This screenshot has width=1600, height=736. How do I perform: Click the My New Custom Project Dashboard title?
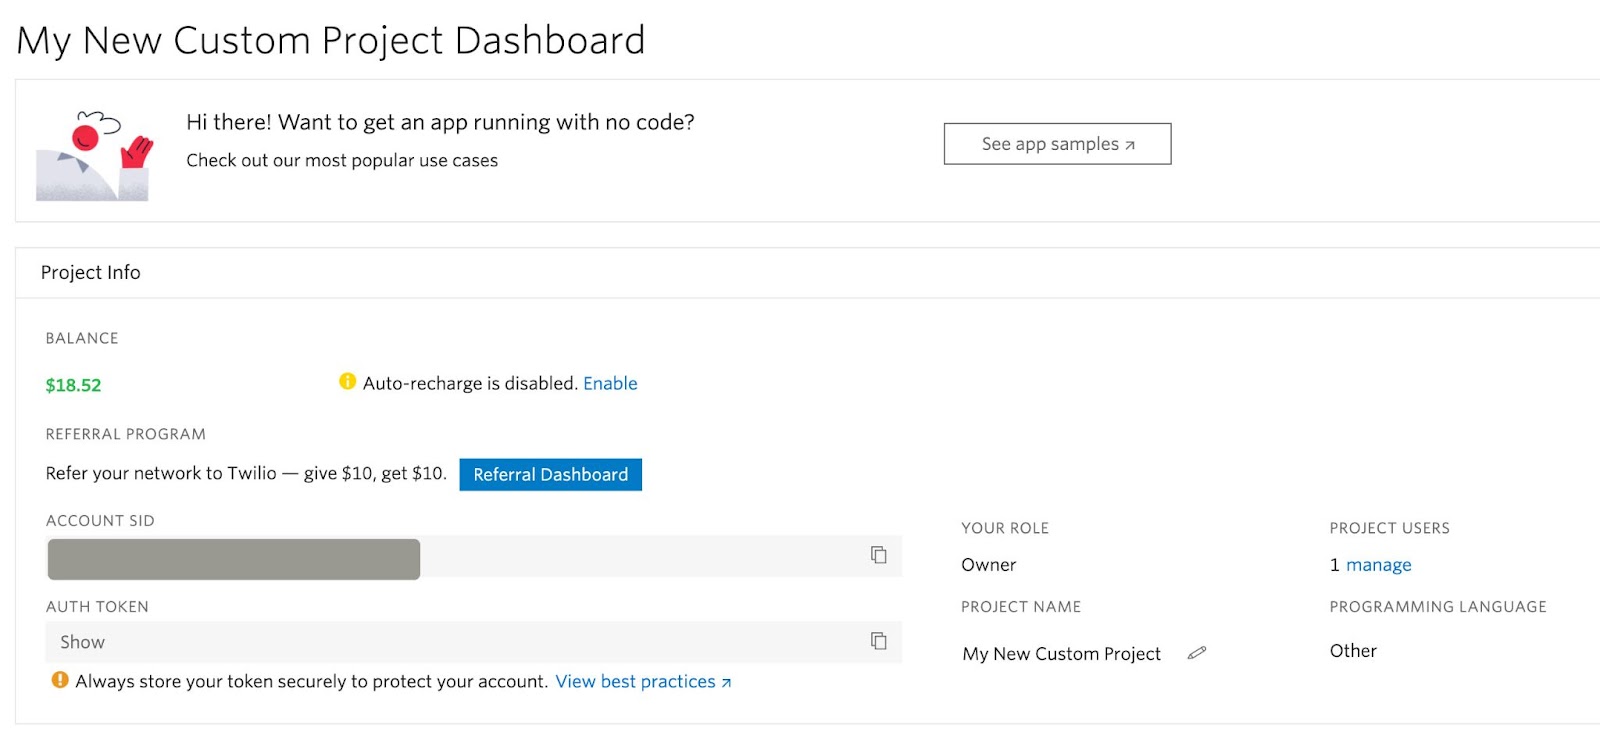(331, 41)
